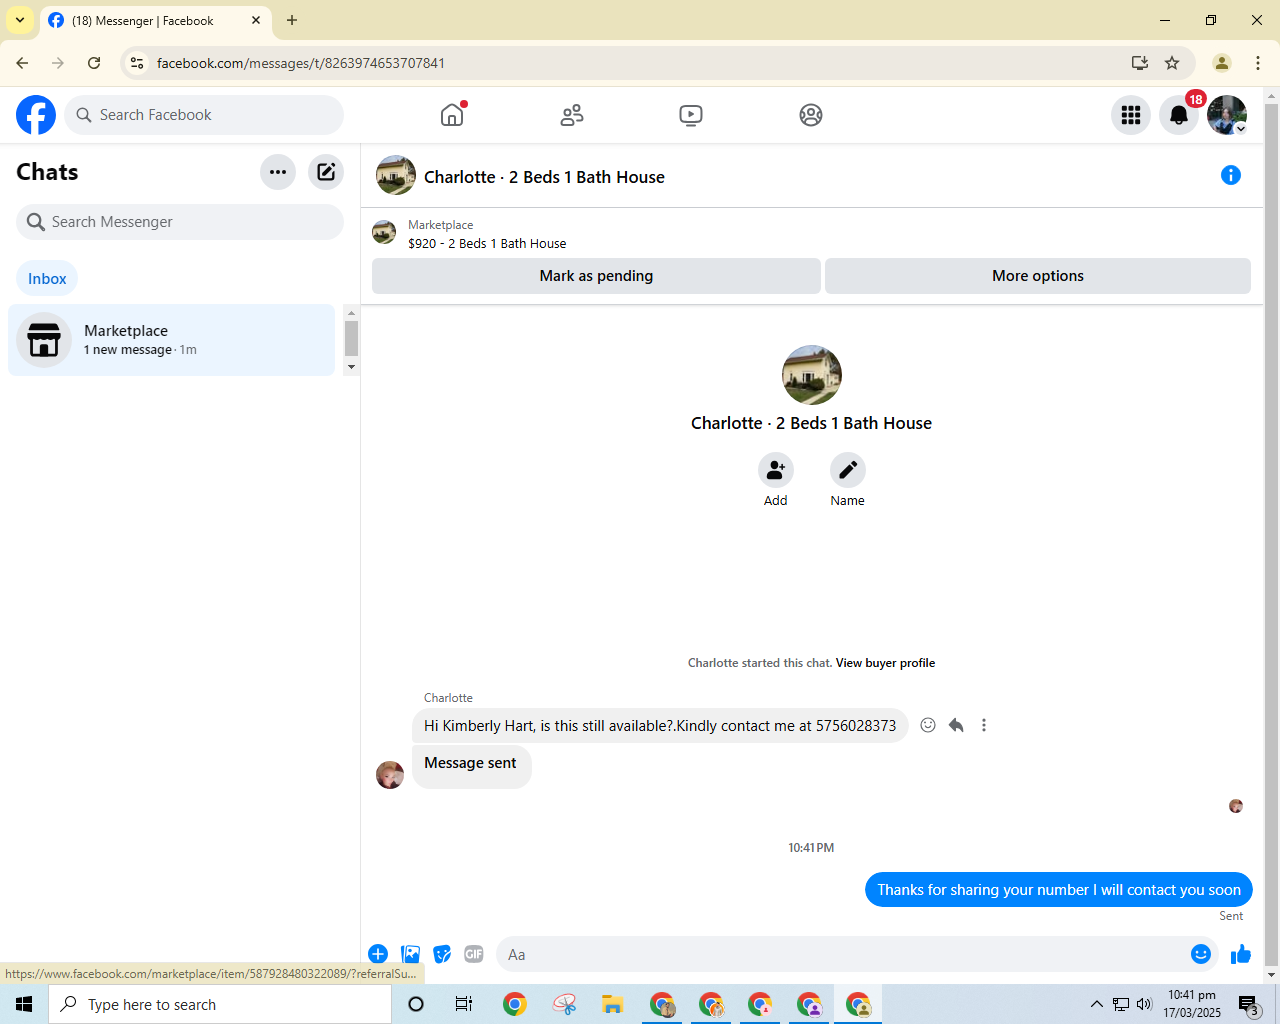This screenshot has height=1024, width=1280.
Task: Open more actions for Charlotte's message
Action: [x=984, y=725]
